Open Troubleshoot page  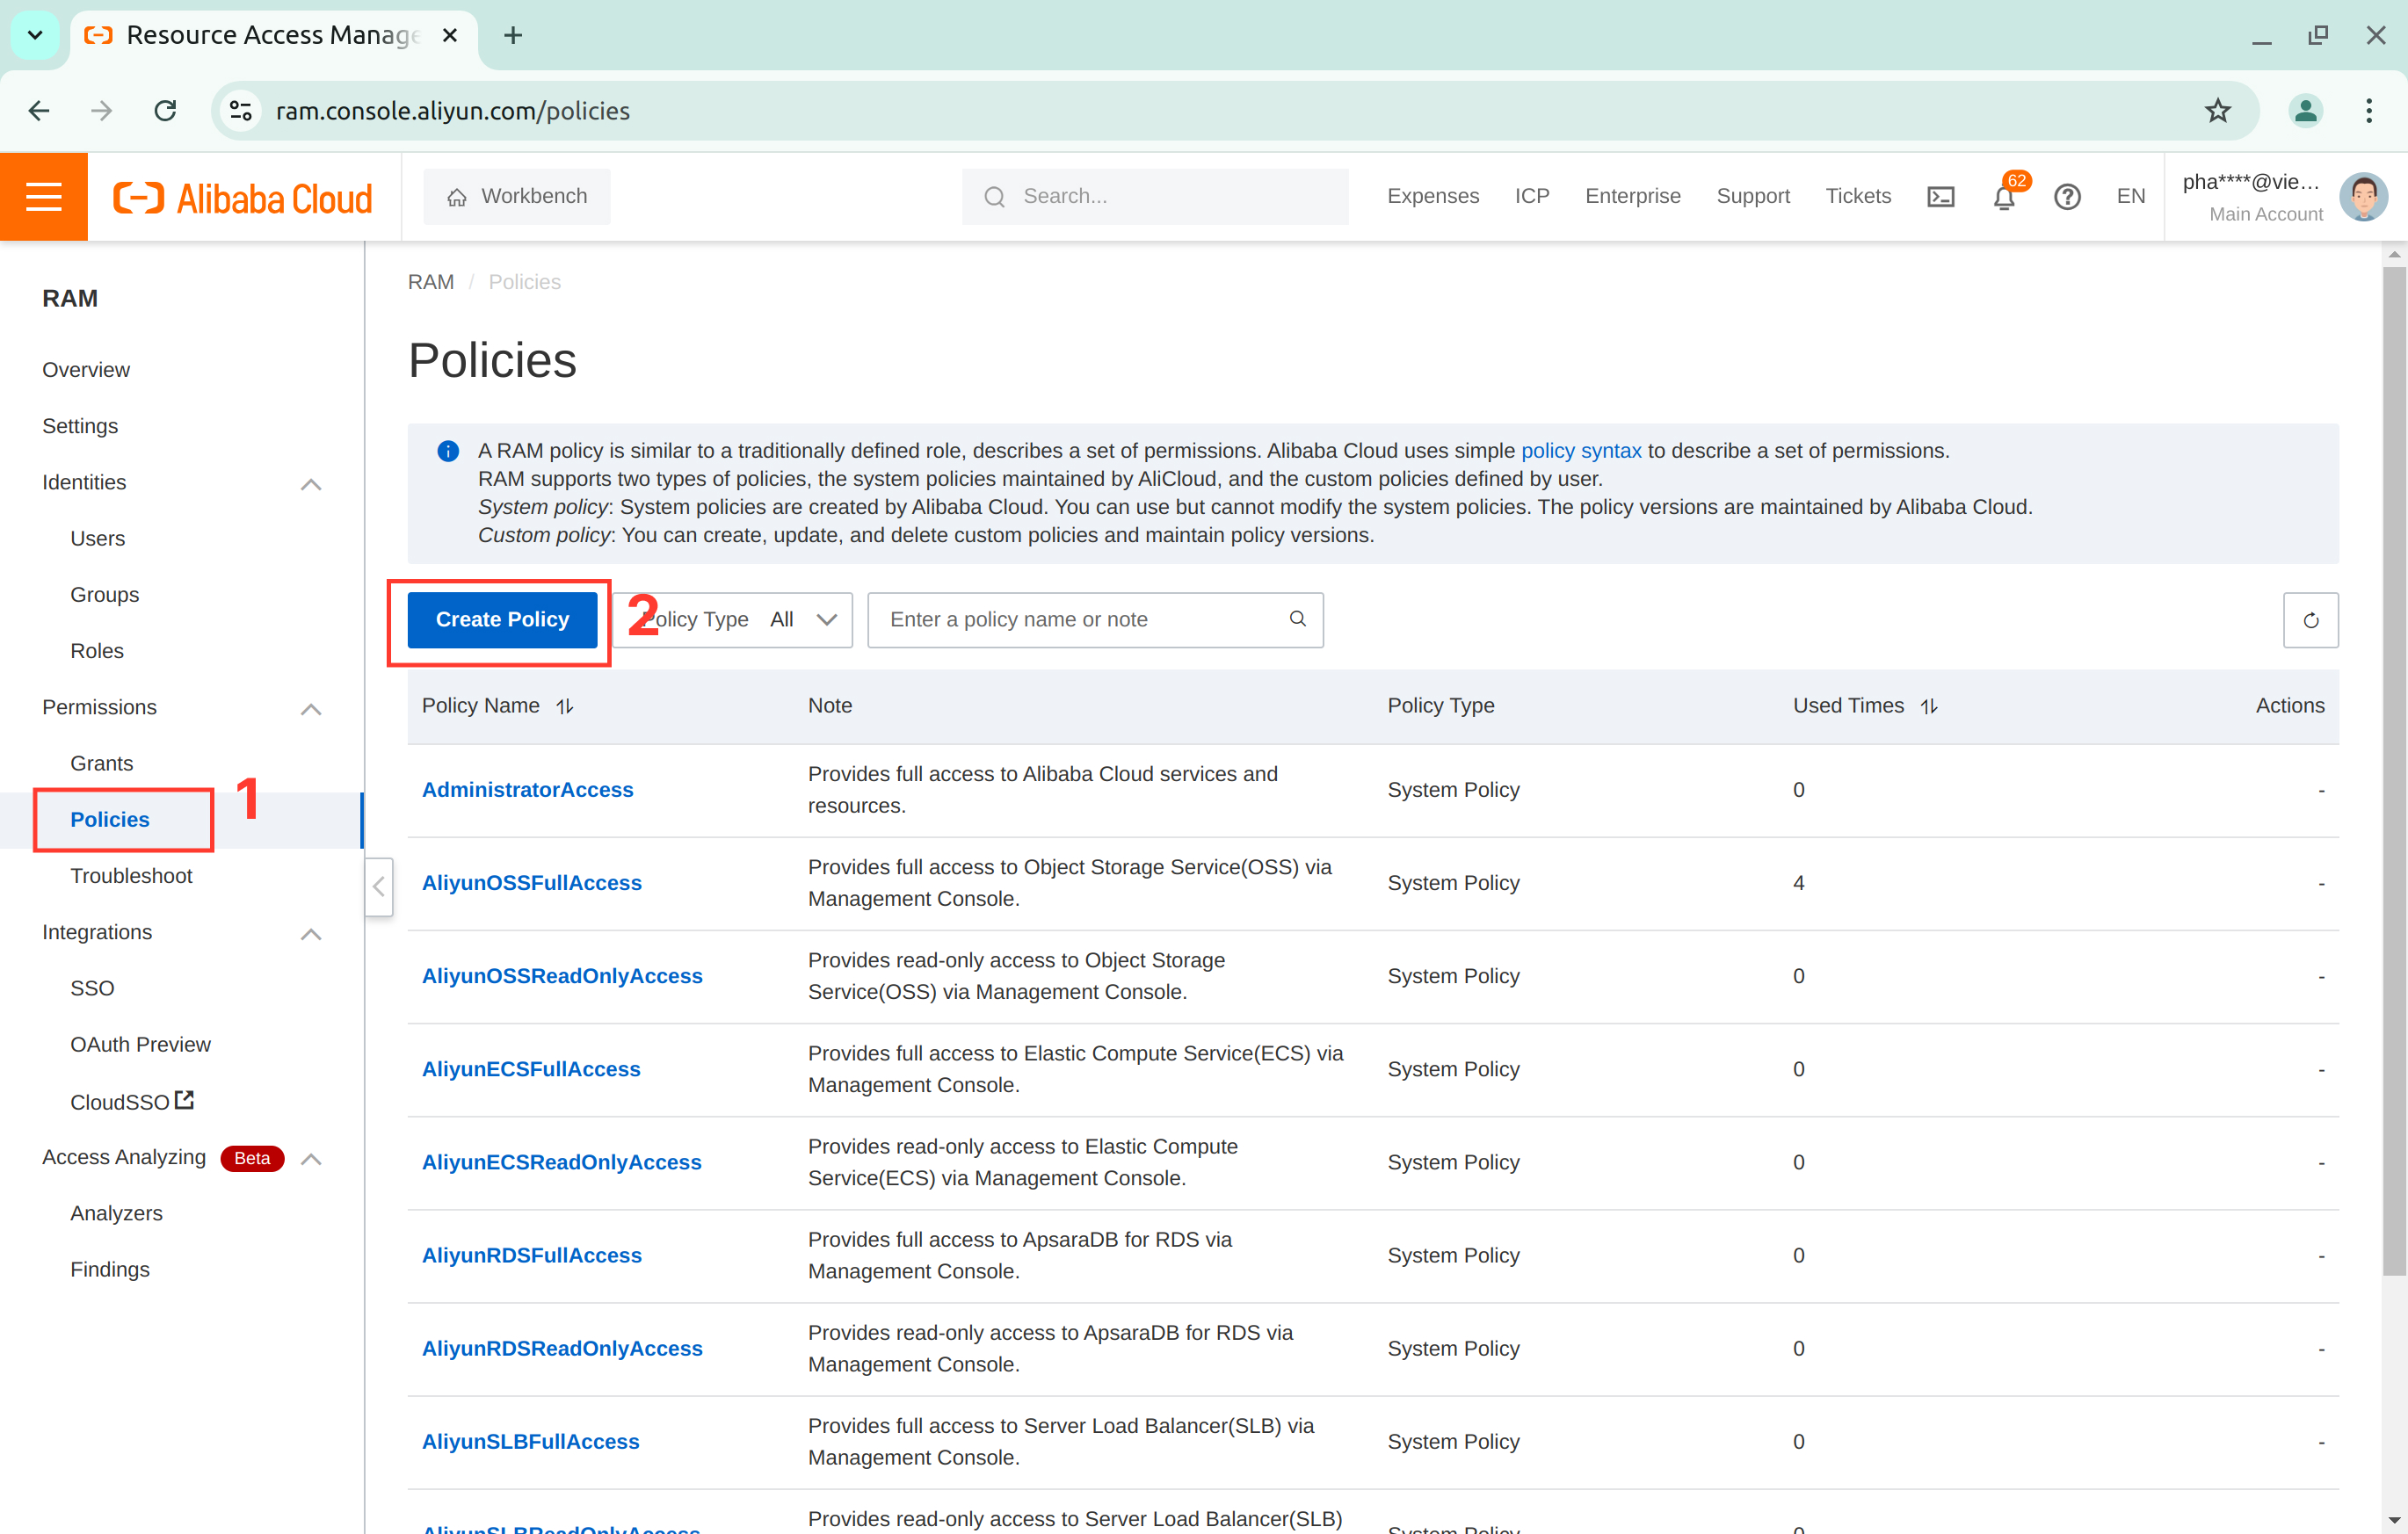pos(131,875)
